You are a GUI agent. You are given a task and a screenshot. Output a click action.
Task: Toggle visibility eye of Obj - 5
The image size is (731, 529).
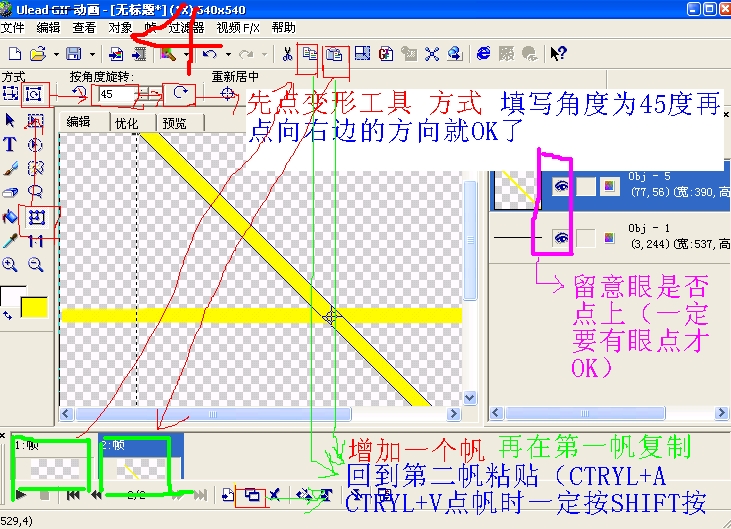click(x=561, y=185)
